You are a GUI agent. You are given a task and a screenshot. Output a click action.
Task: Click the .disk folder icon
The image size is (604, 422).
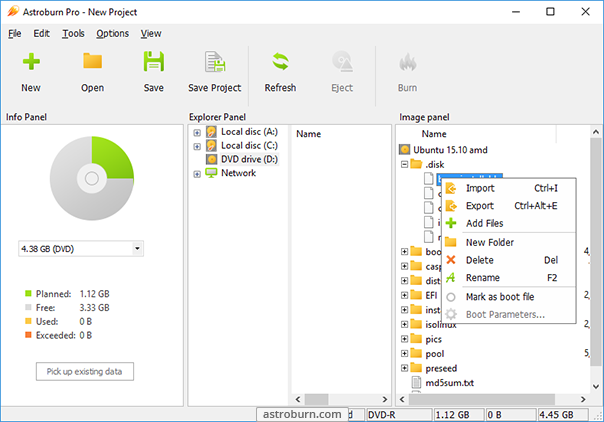tap(416, 164)
